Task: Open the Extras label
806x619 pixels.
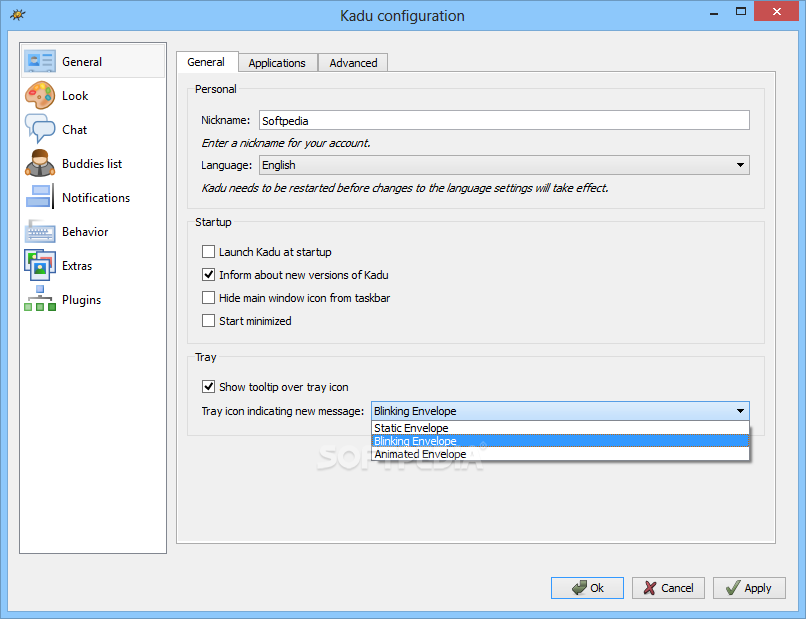Action: 77,266
